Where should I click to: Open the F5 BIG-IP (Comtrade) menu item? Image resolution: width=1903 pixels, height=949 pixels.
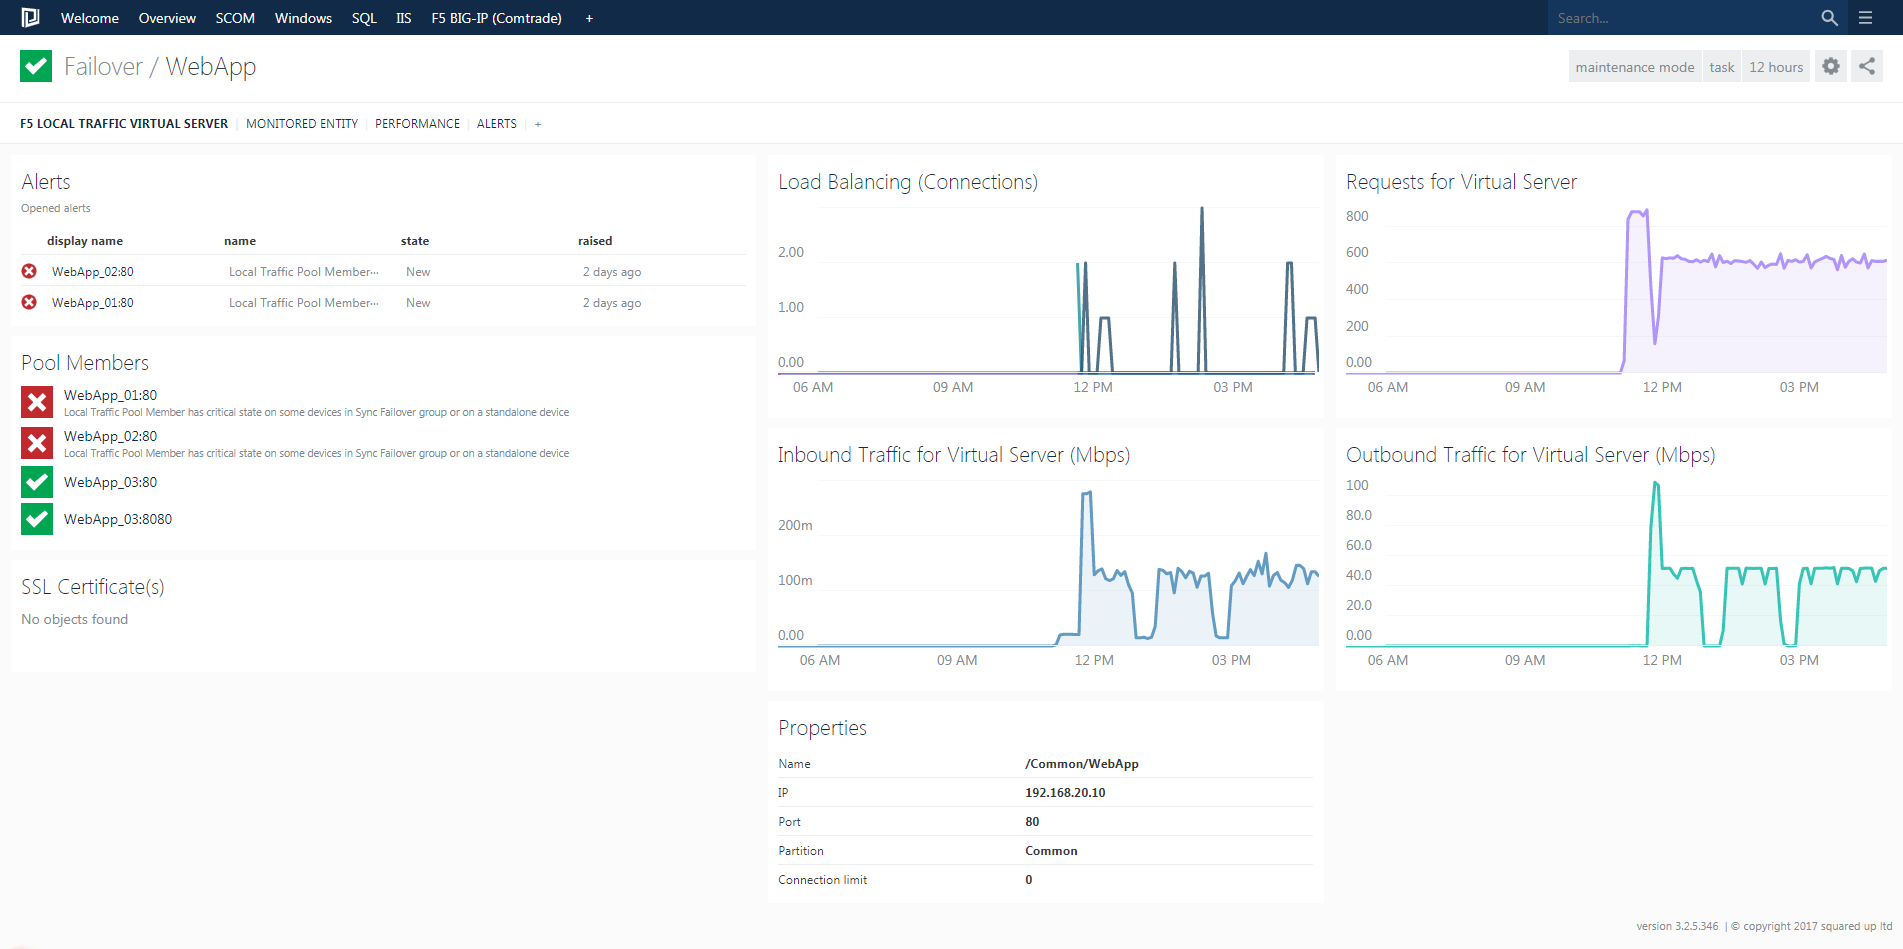tap(495, 17)
